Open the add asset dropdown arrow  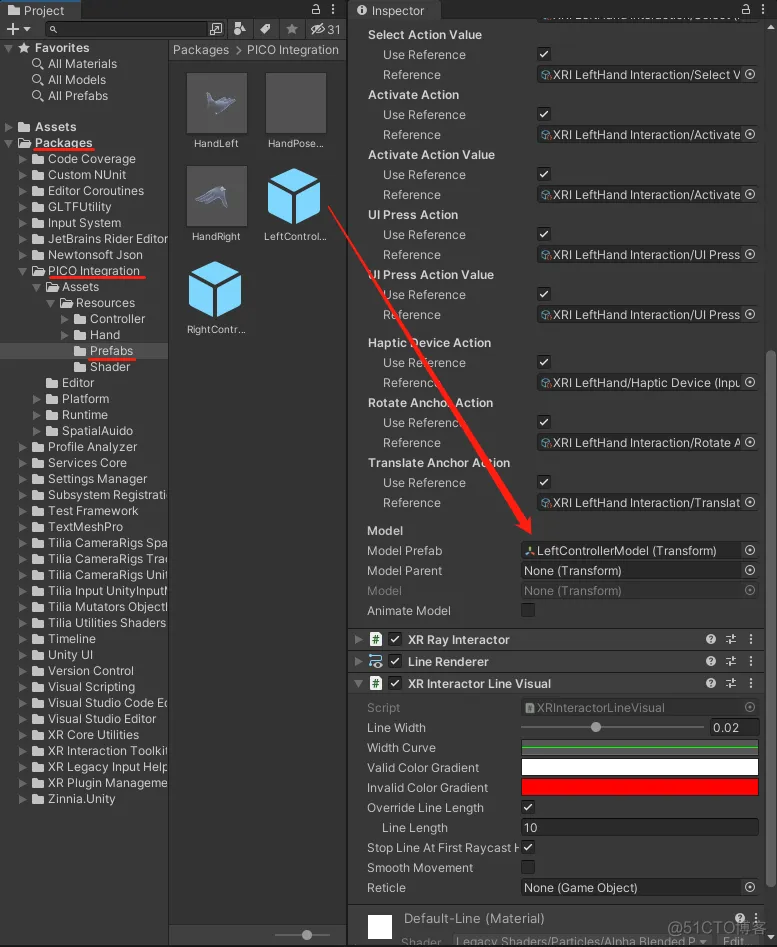click(27, 29)
